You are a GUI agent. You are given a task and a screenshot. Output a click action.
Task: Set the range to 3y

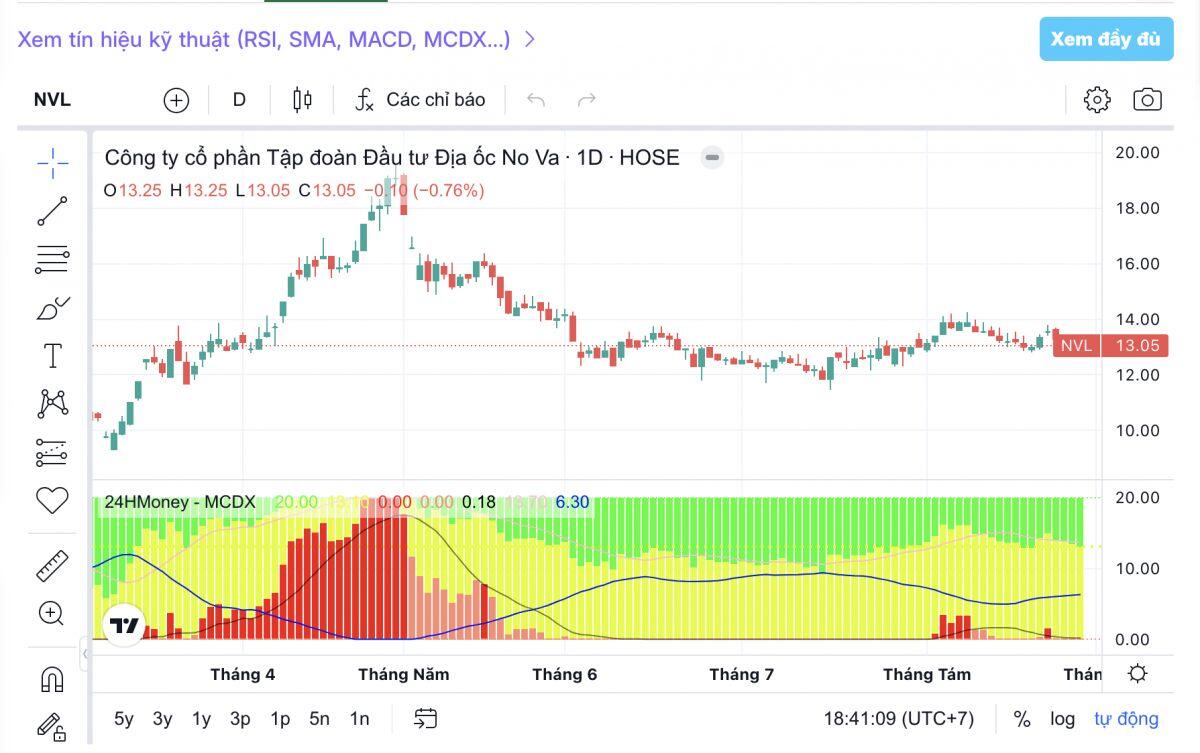(163, 718)
